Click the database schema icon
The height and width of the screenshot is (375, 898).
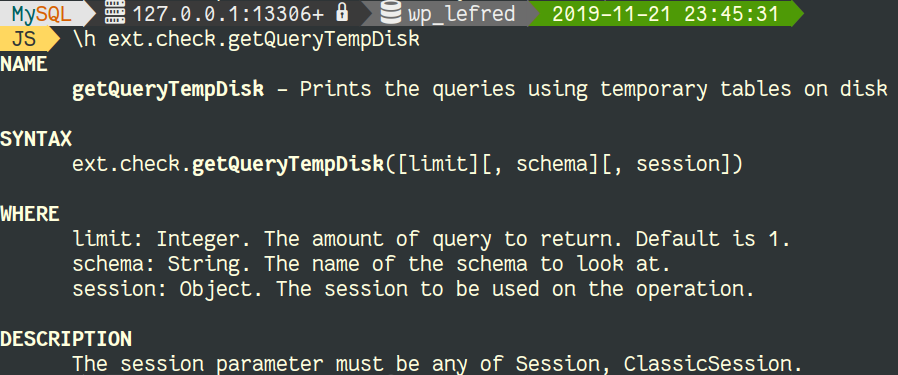coord(391,13)
